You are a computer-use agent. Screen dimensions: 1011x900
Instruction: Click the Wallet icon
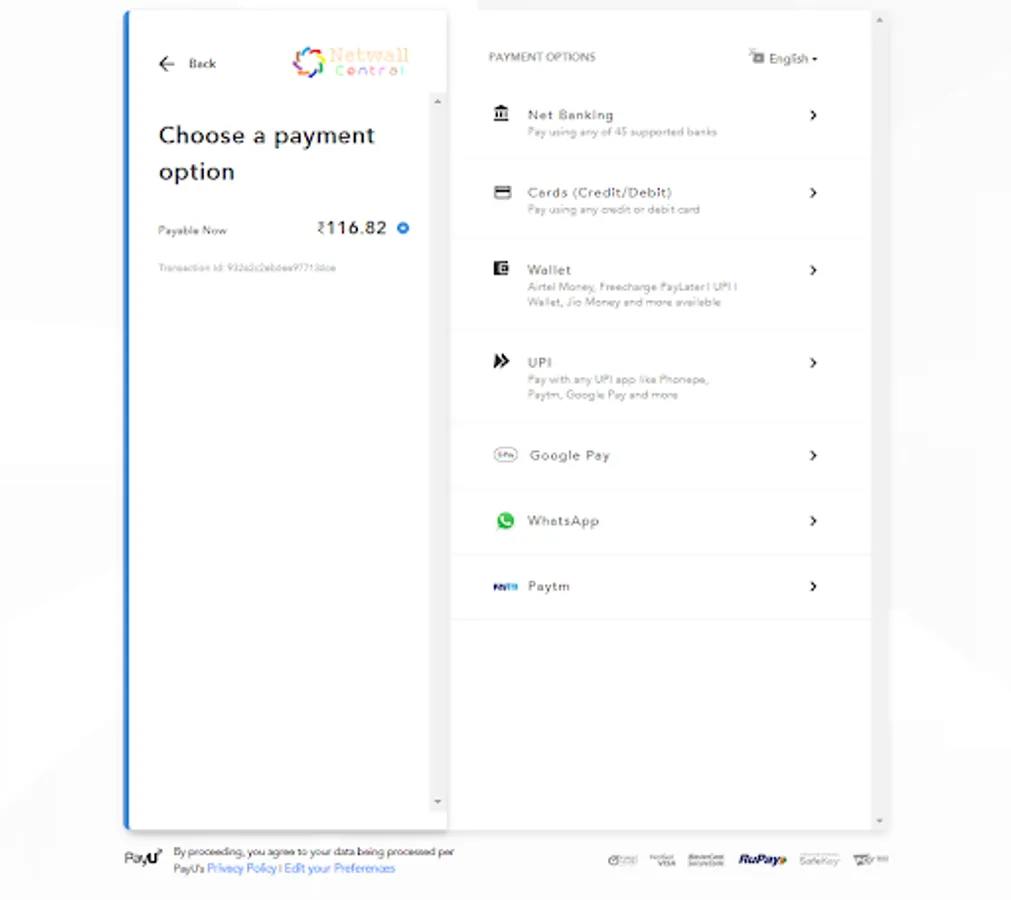point(501,268)
